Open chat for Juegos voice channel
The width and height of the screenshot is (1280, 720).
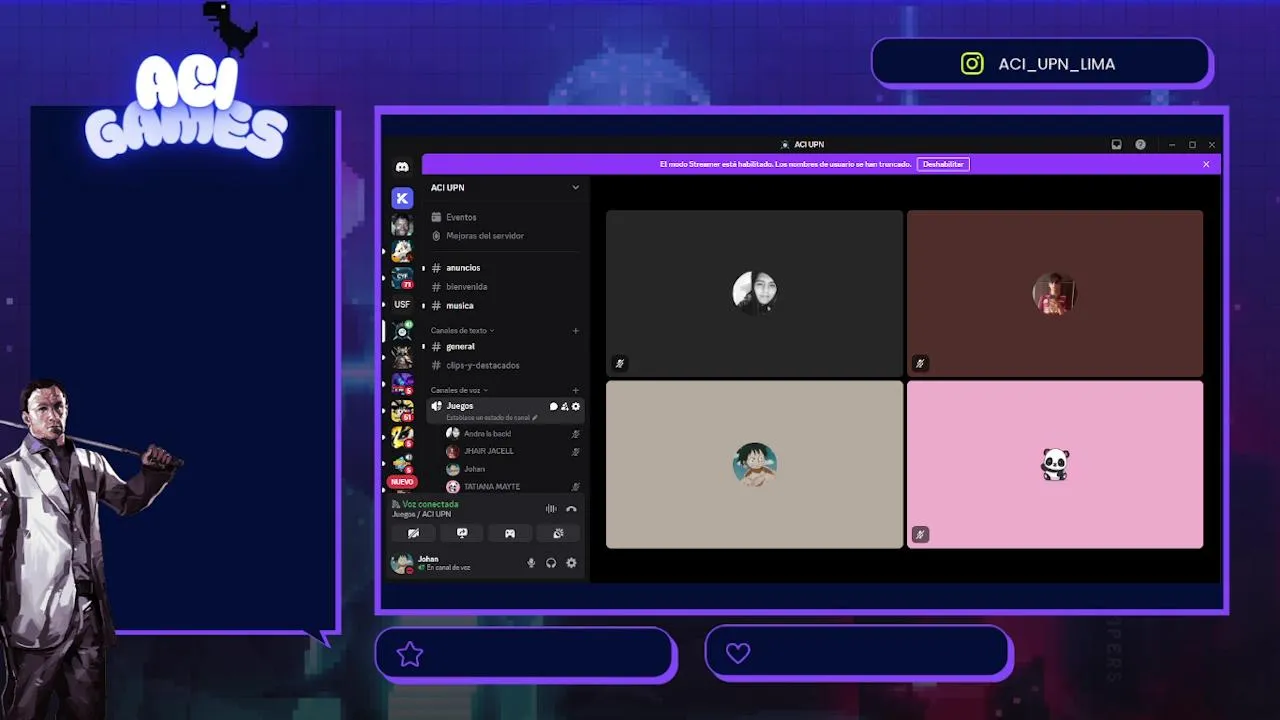coord(553,406)
